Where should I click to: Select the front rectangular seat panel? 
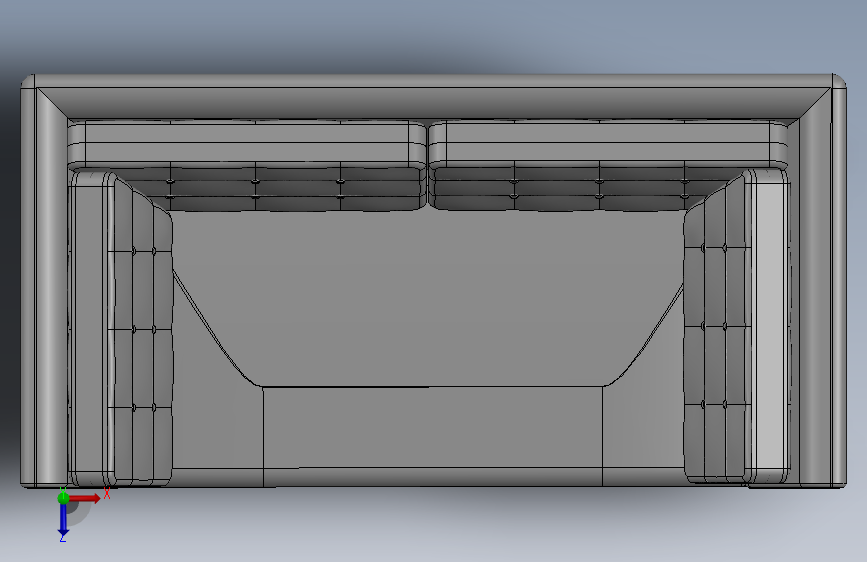(x=432, y=427)
